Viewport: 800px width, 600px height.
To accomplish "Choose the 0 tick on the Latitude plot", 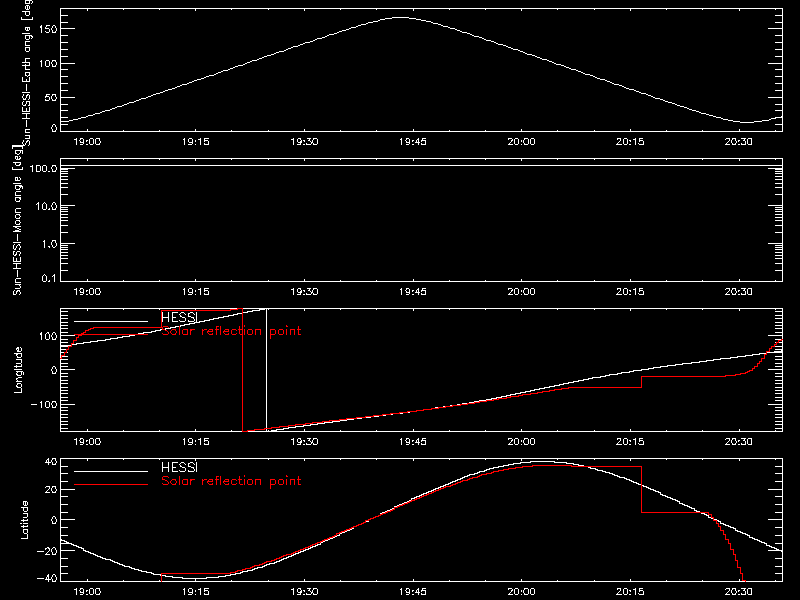I will click(x=54, y=520).
